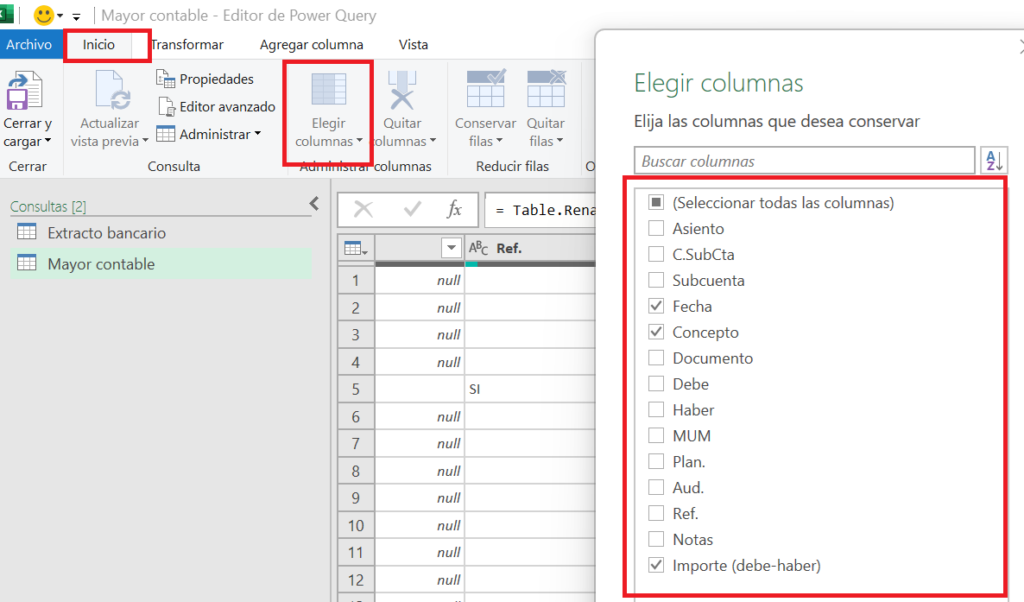Check the Ref. column checkbox
This screenshot has height=602, width=1024.
tap(656, 513)
